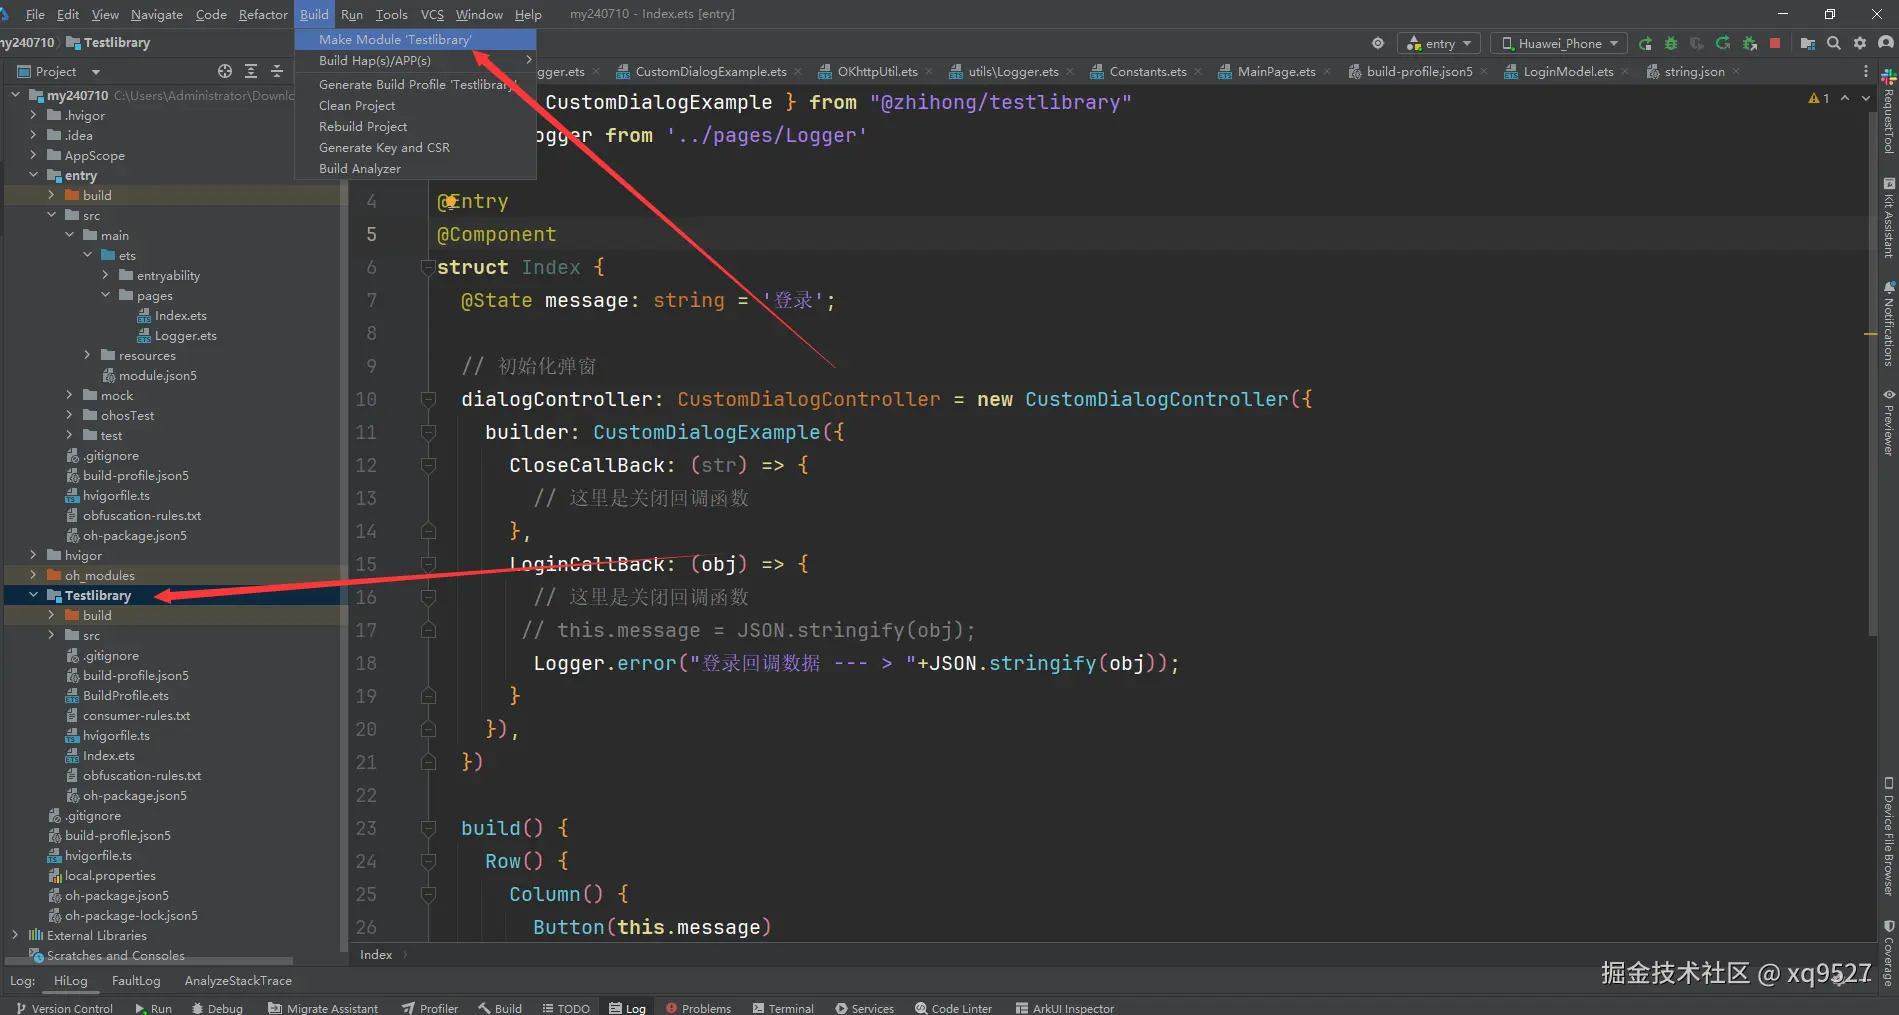Collapse all nodes in Project panel
The width and height of the screenshot is (1899, 1015).
click(x=277, y=71)
